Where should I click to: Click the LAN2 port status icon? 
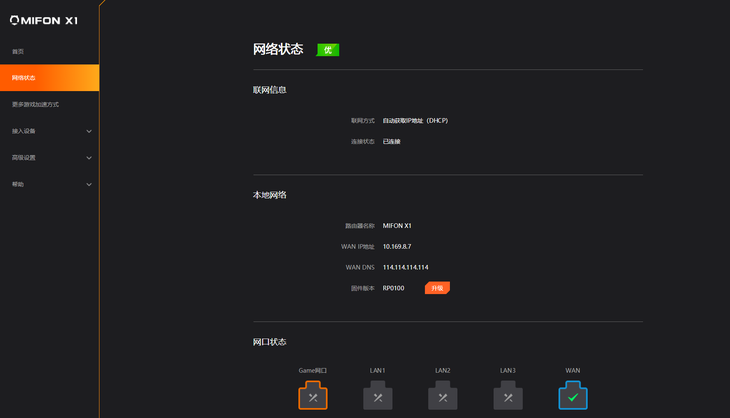(442, 397)
